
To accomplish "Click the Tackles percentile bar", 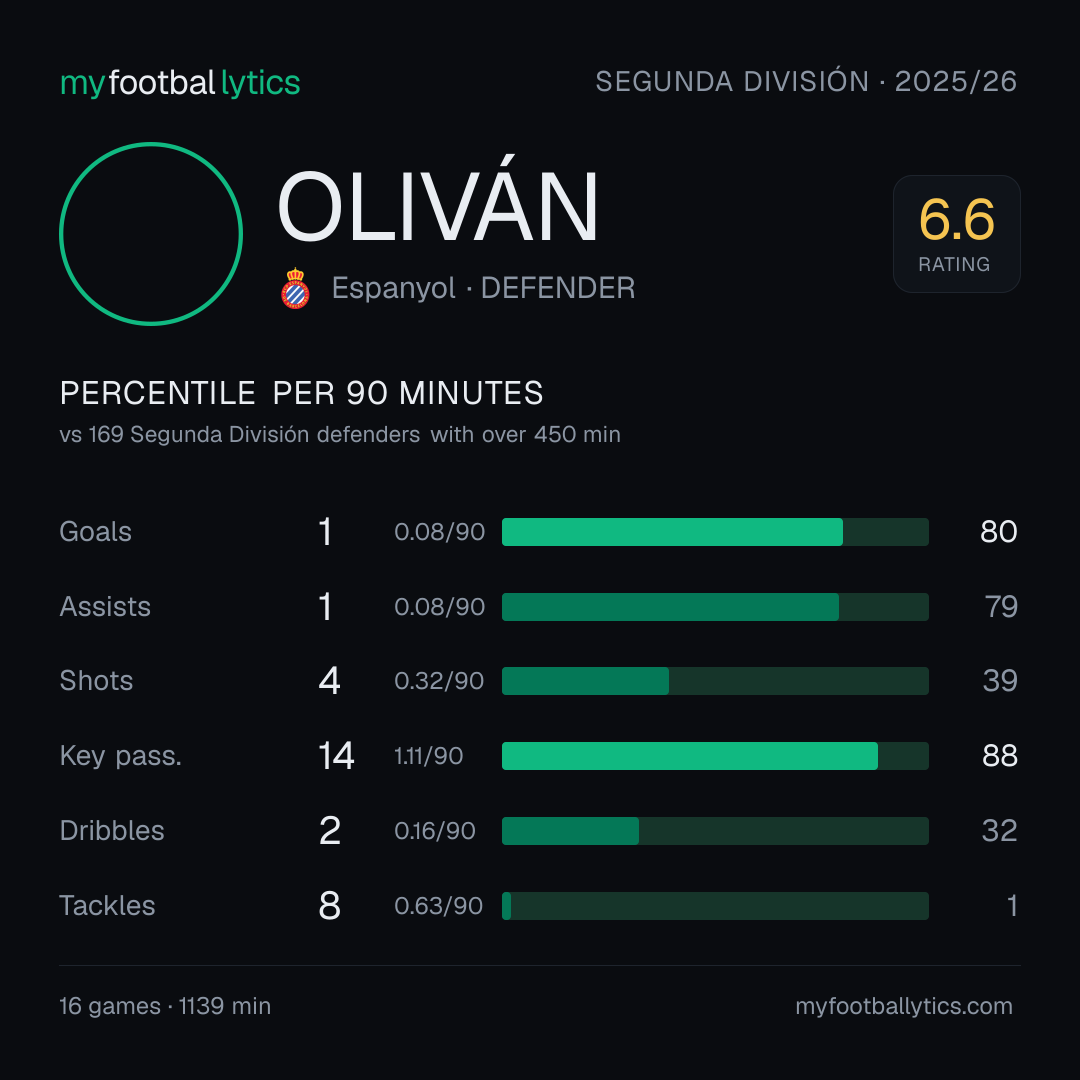I will tap(715, 906).
